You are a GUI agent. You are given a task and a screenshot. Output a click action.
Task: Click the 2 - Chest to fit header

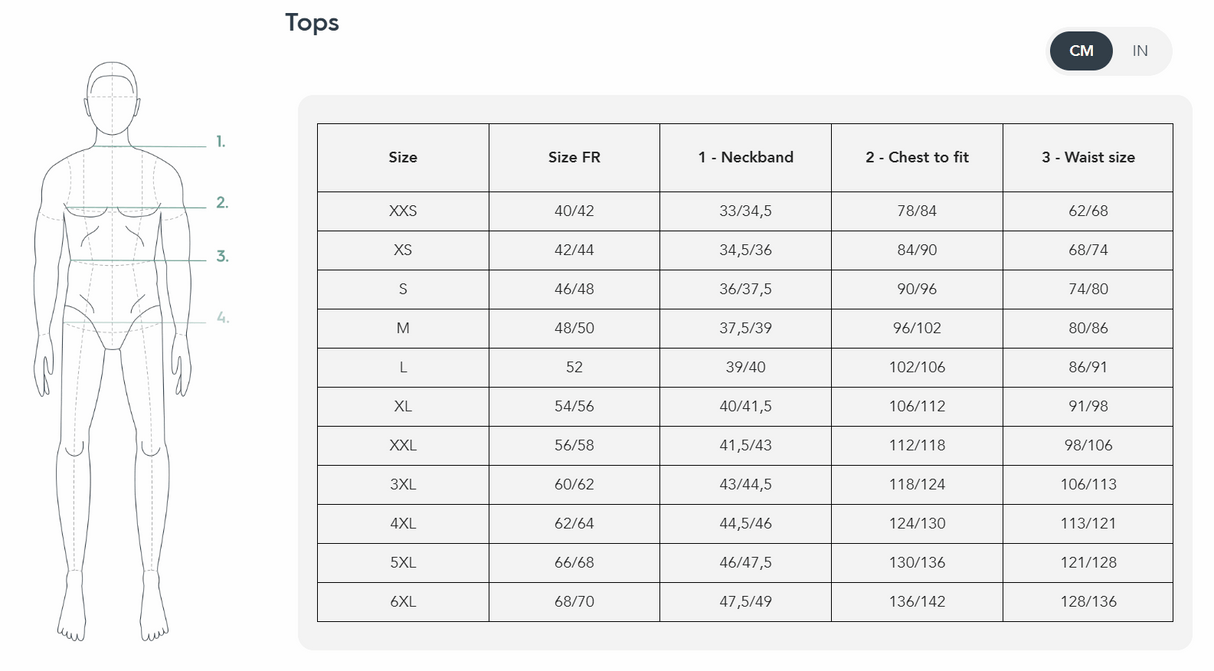pos(917,157)
